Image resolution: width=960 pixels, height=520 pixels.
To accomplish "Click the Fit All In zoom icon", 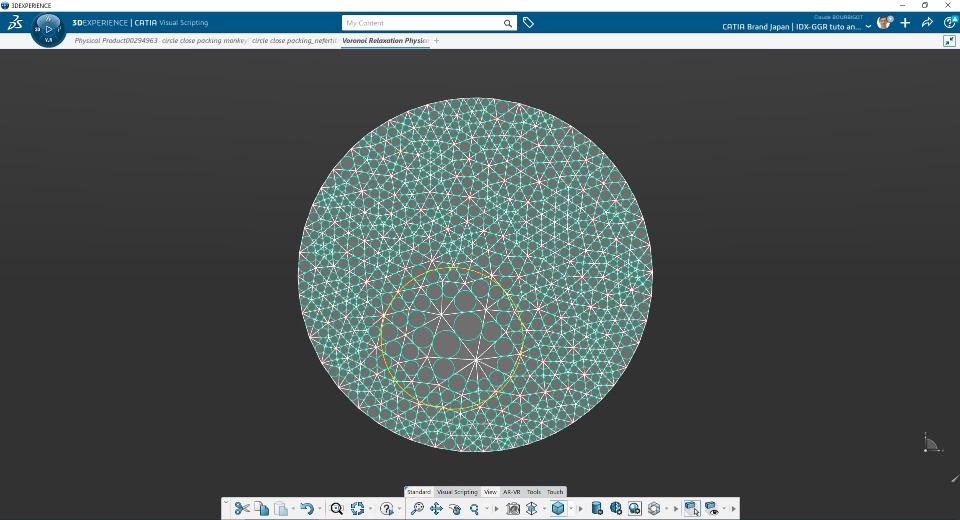I will click(x=417, y=508).
